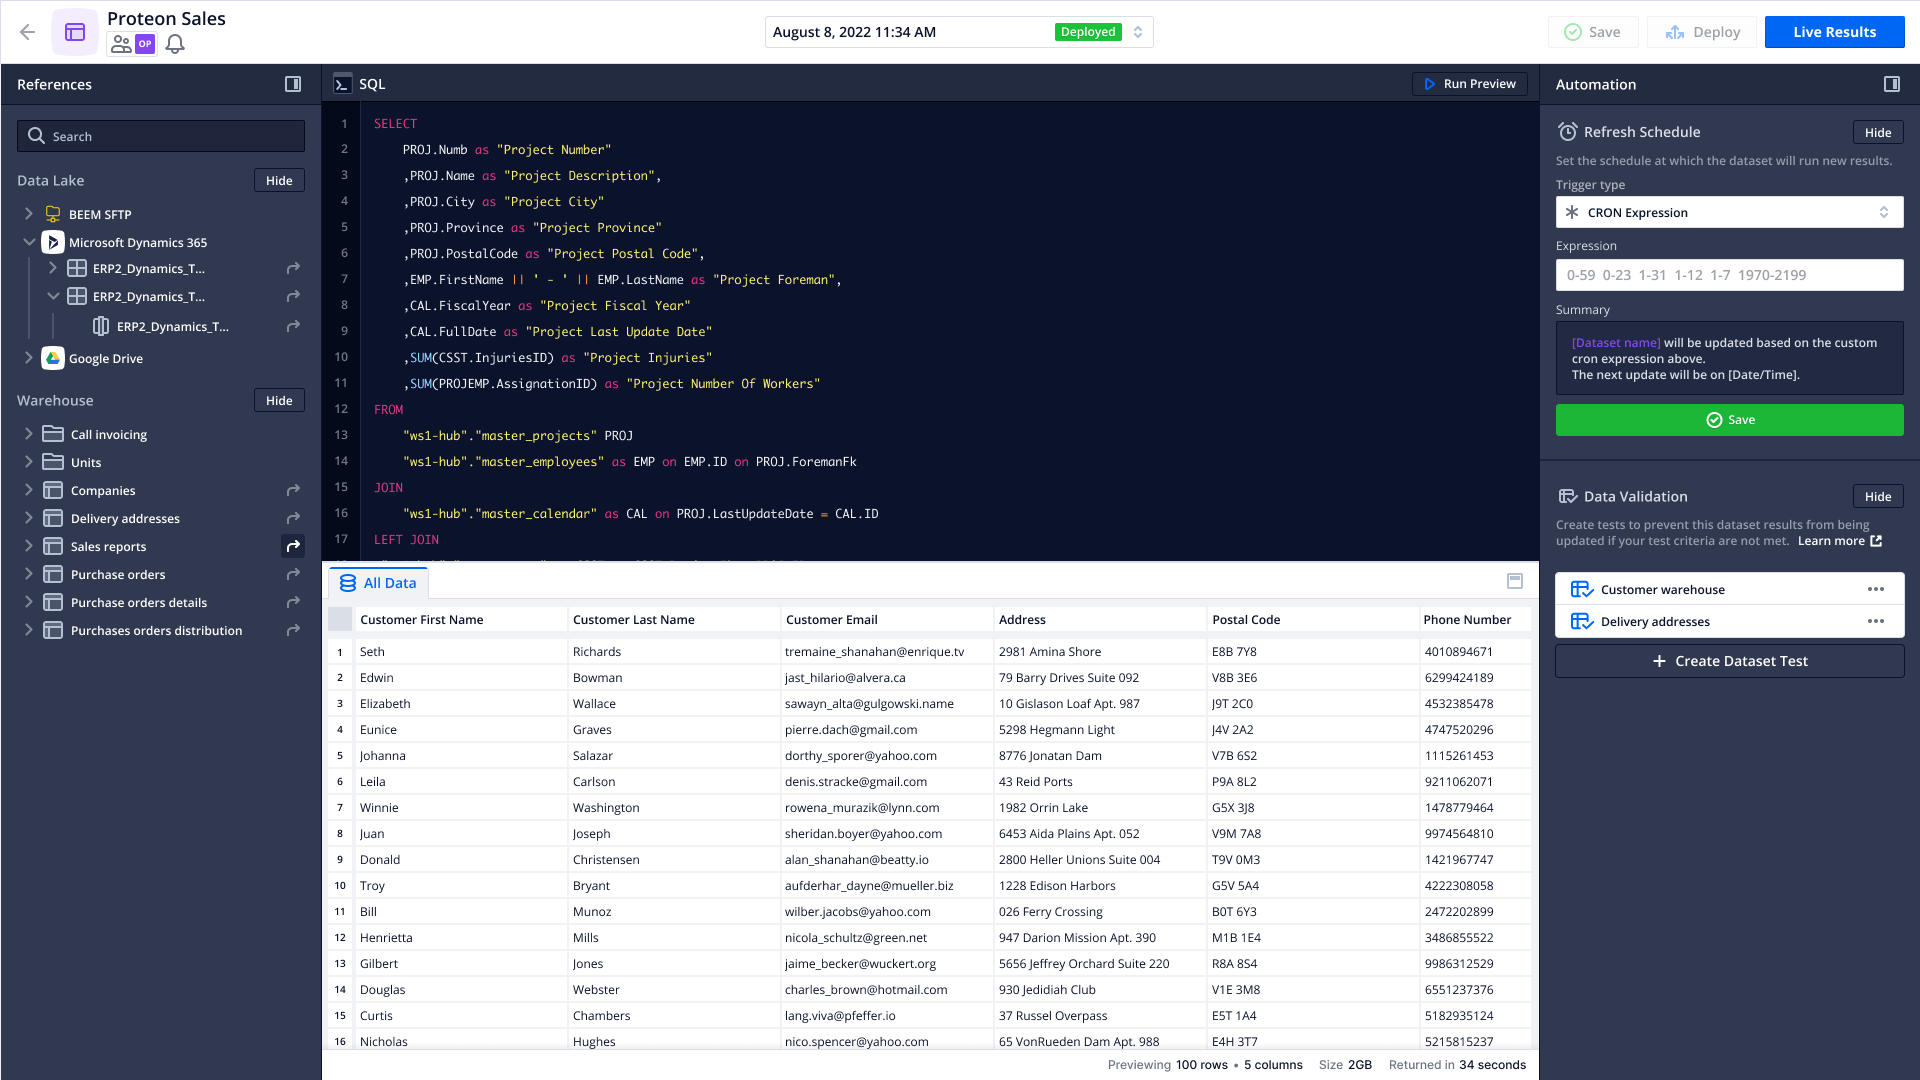
Task: Click the back arrow next to Proteon Sales
Action: [27, 32]
